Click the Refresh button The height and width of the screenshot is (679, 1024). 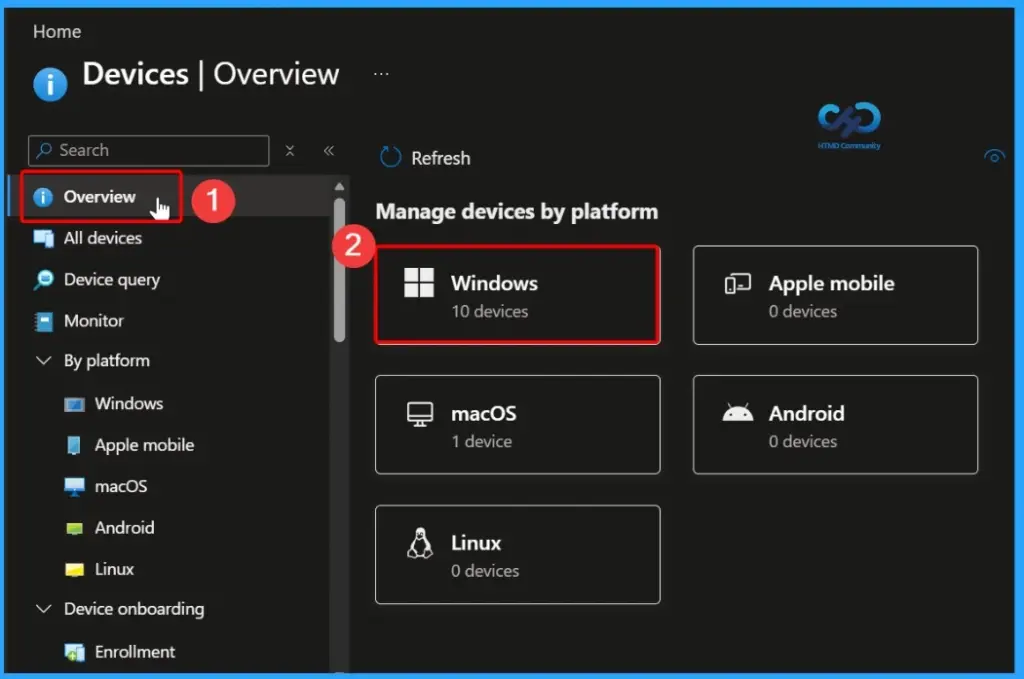click(425, 157)
